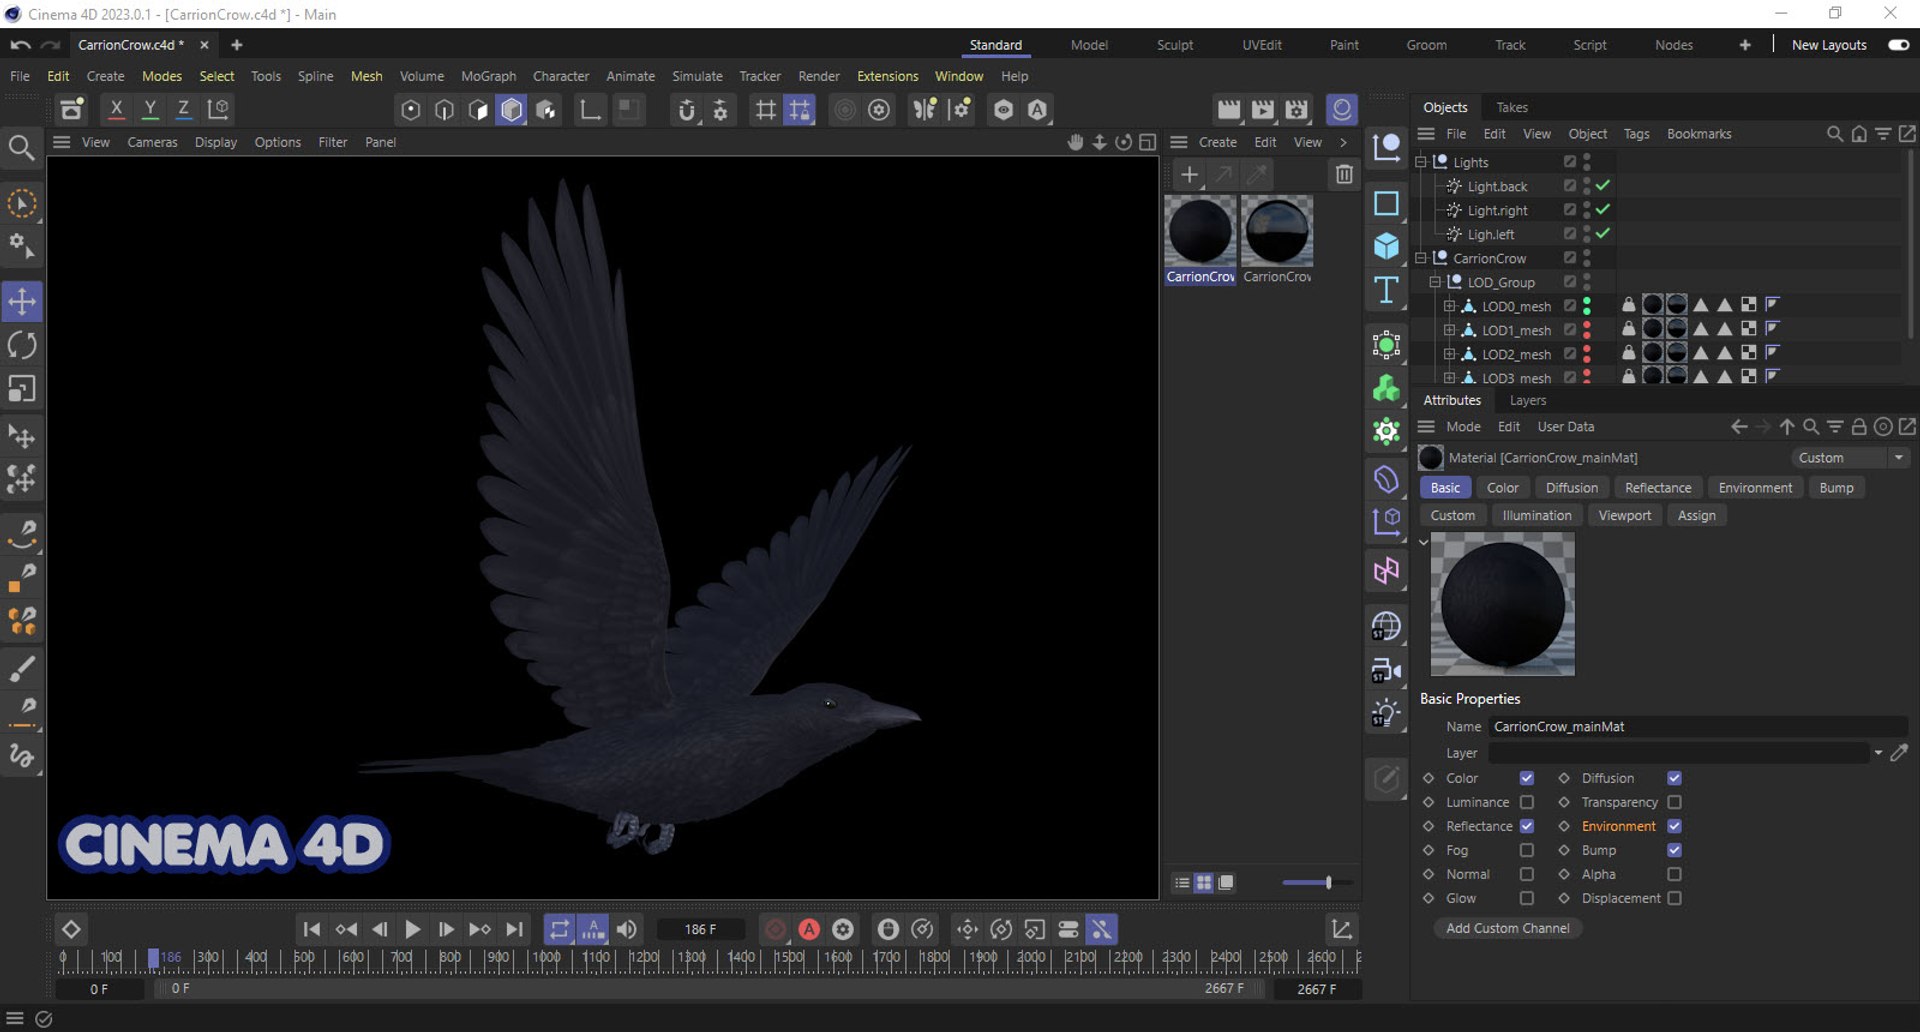
Task: Create new material with plus icon
Action: click(x=1189, y=175)
